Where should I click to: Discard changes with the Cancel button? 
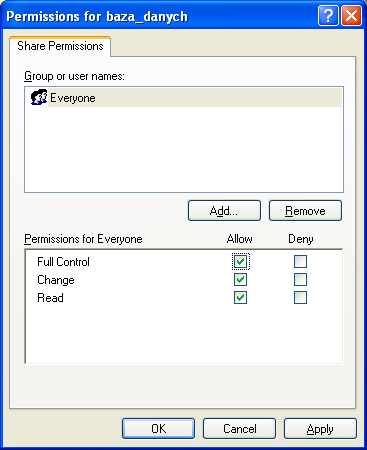coord(239,429)
